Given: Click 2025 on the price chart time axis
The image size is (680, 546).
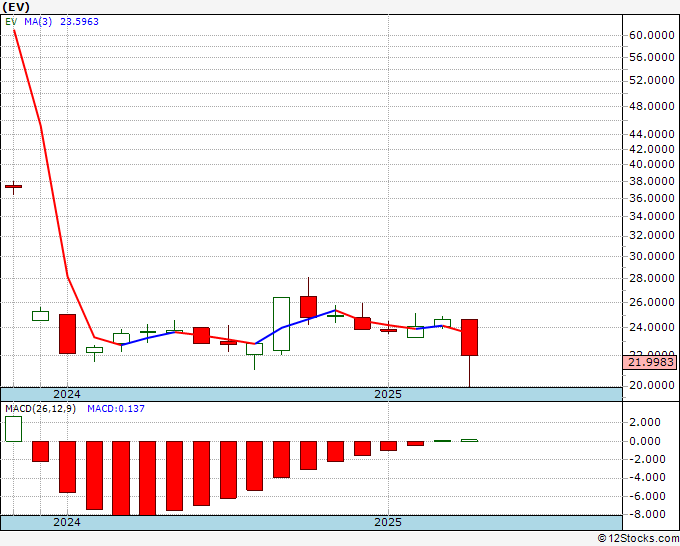Looking at the screenshot, I should [388, 394].
